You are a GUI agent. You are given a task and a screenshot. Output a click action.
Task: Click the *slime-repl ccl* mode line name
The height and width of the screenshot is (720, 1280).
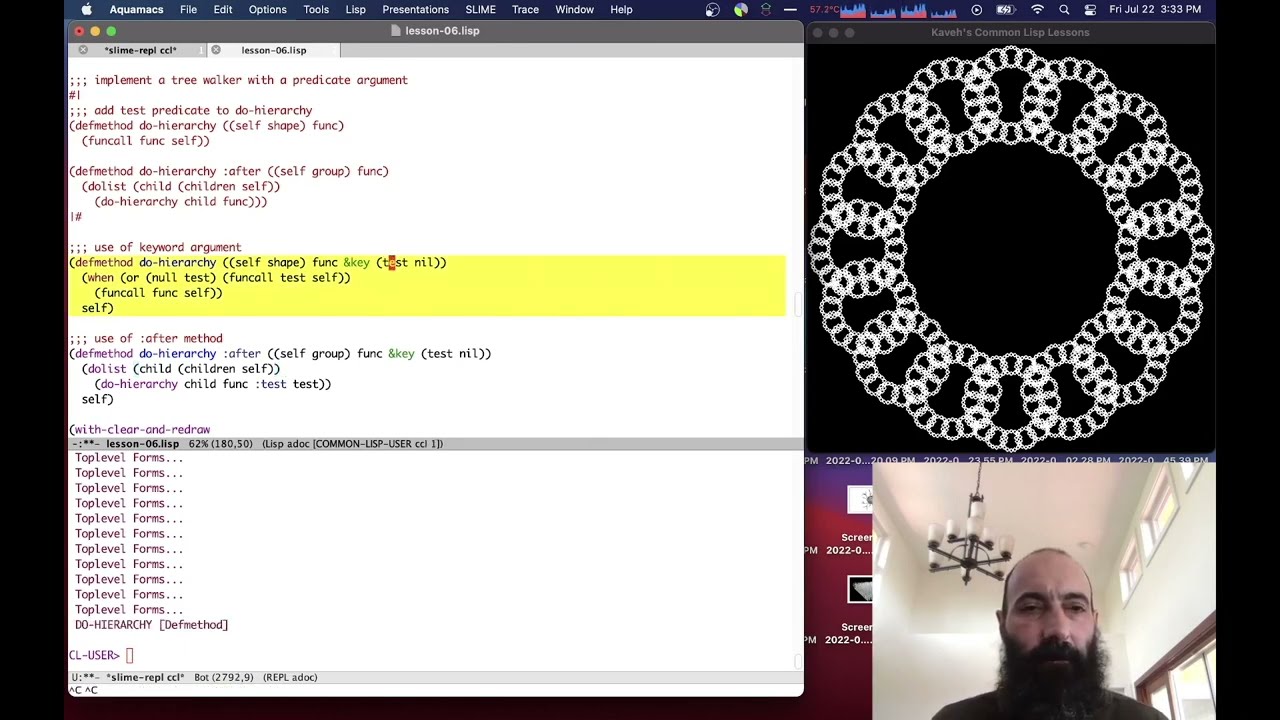click(x=145, y=677)
